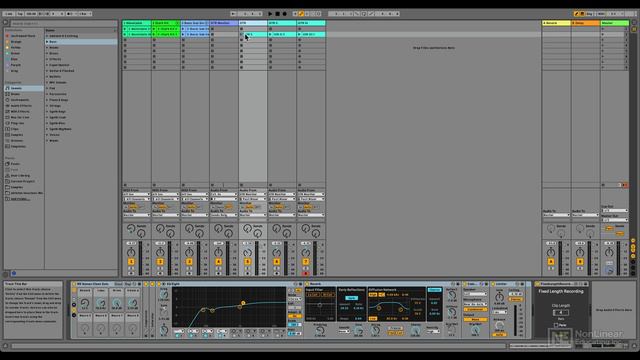The height and width of the screenshot is (360, 640).
Task: Launch the track 7 clip in the second scene
Action: point(299,35)
